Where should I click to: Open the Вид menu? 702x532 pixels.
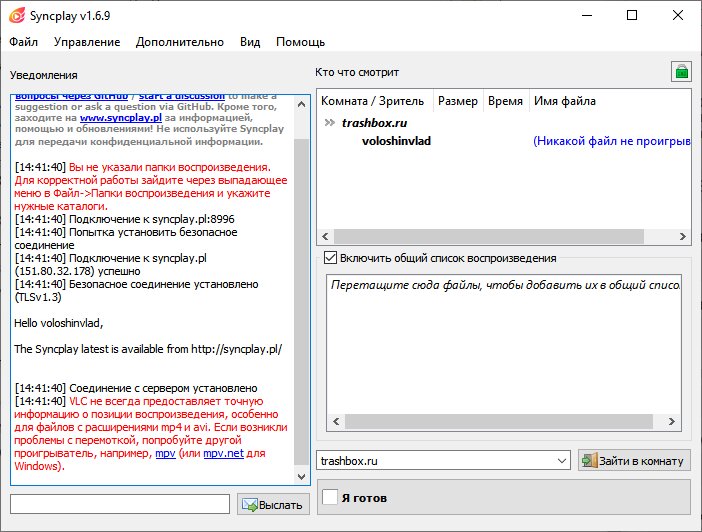point(250,42)
